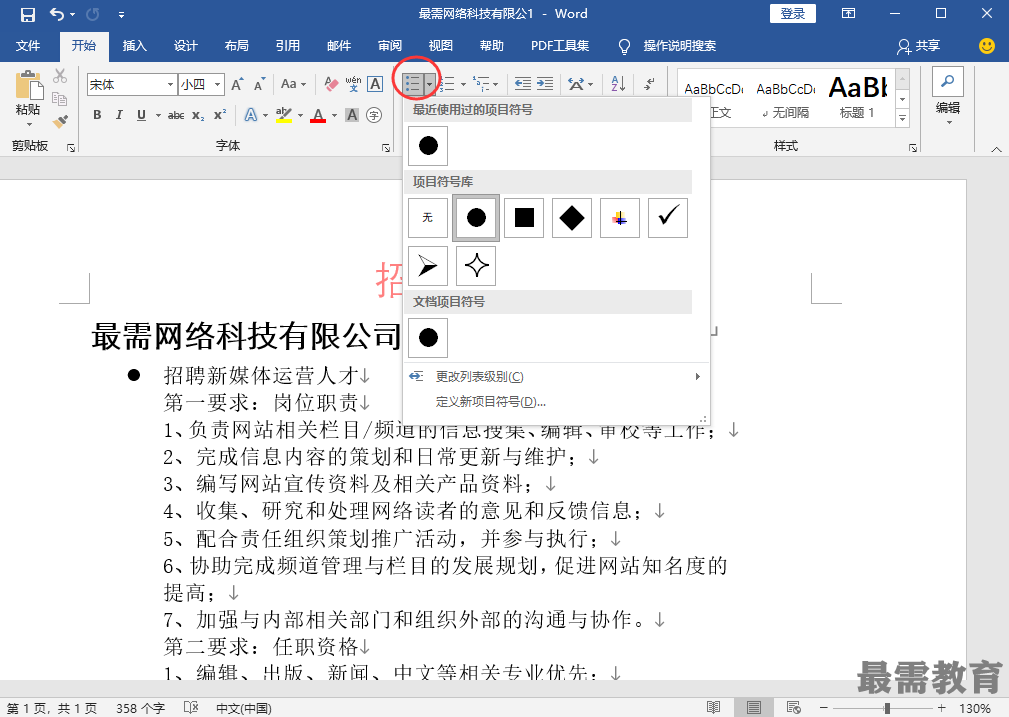Screen dimensions: 1009x717
Task: Open the 小四 font size dropdown
Action: point(218,84)
